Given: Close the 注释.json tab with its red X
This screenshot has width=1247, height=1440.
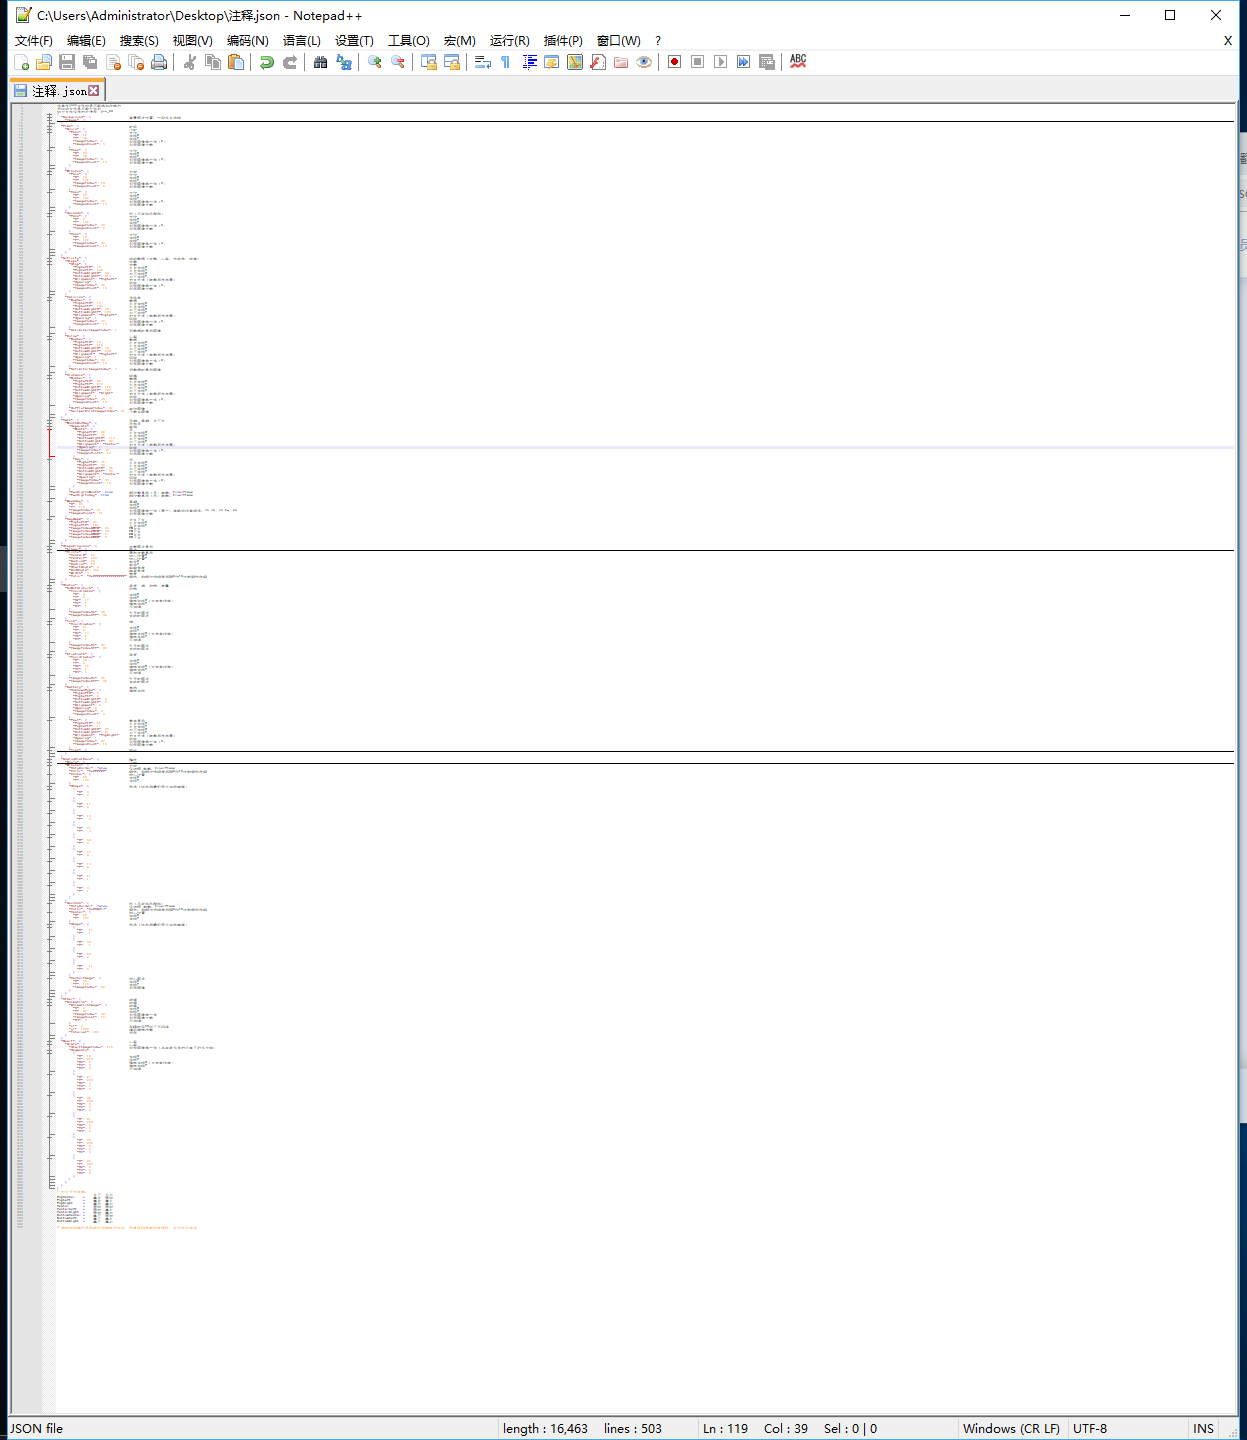Looking at the screenshot, I should 94,91.
